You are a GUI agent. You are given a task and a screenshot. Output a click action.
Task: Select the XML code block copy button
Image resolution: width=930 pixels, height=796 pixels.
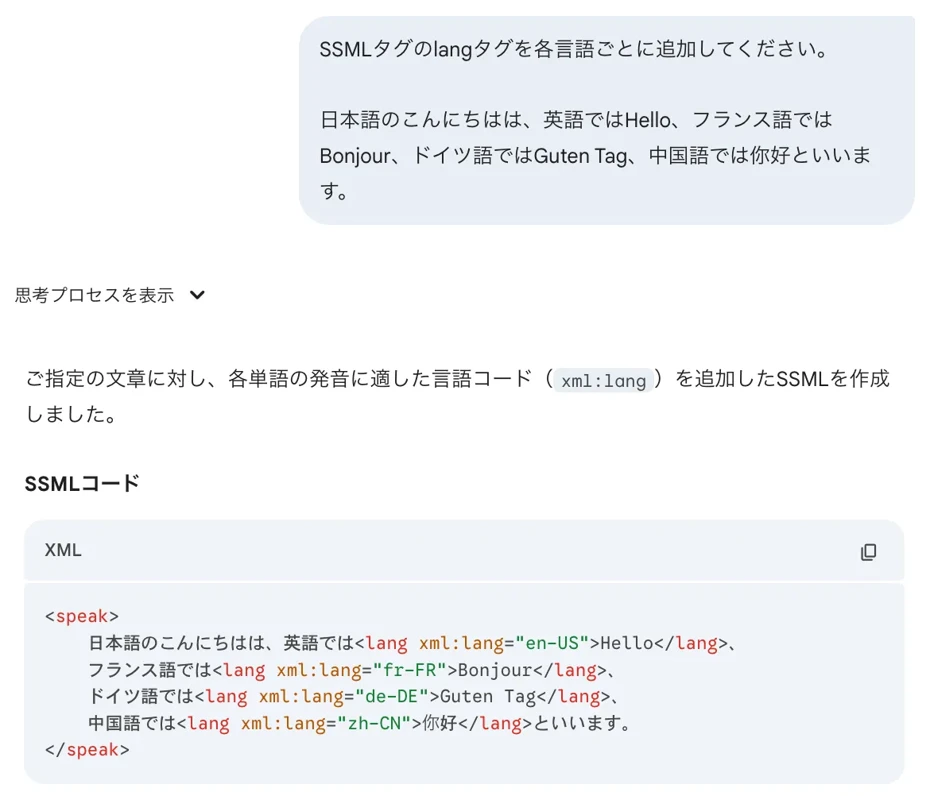tap(869, 551)
